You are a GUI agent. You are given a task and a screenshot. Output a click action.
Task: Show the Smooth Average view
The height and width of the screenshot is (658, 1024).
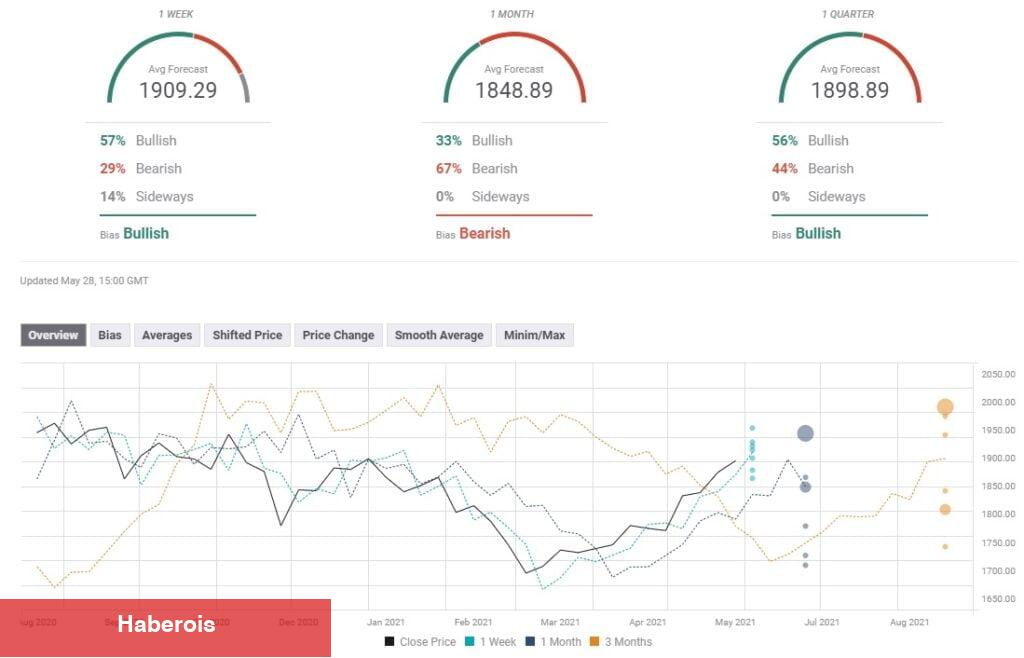click(439, 335)
